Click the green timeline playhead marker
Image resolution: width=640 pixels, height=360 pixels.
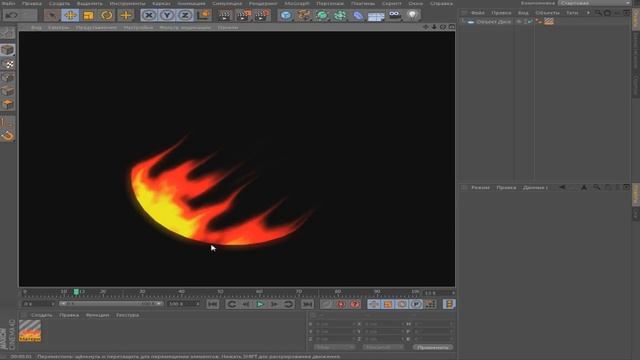tap(76, 292)
